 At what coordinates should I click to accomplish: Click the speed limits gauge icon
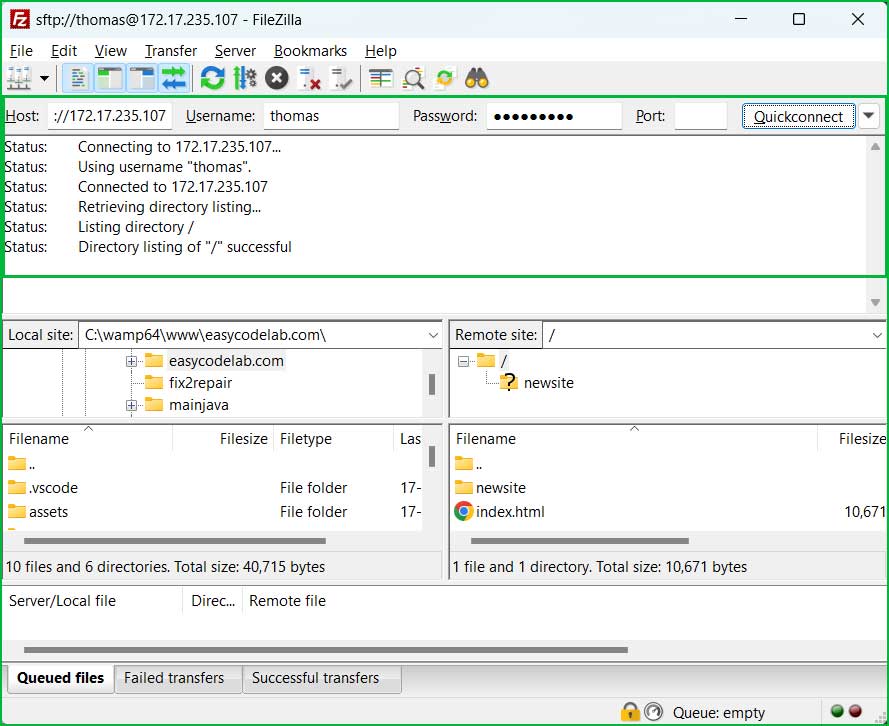[654, 711]
